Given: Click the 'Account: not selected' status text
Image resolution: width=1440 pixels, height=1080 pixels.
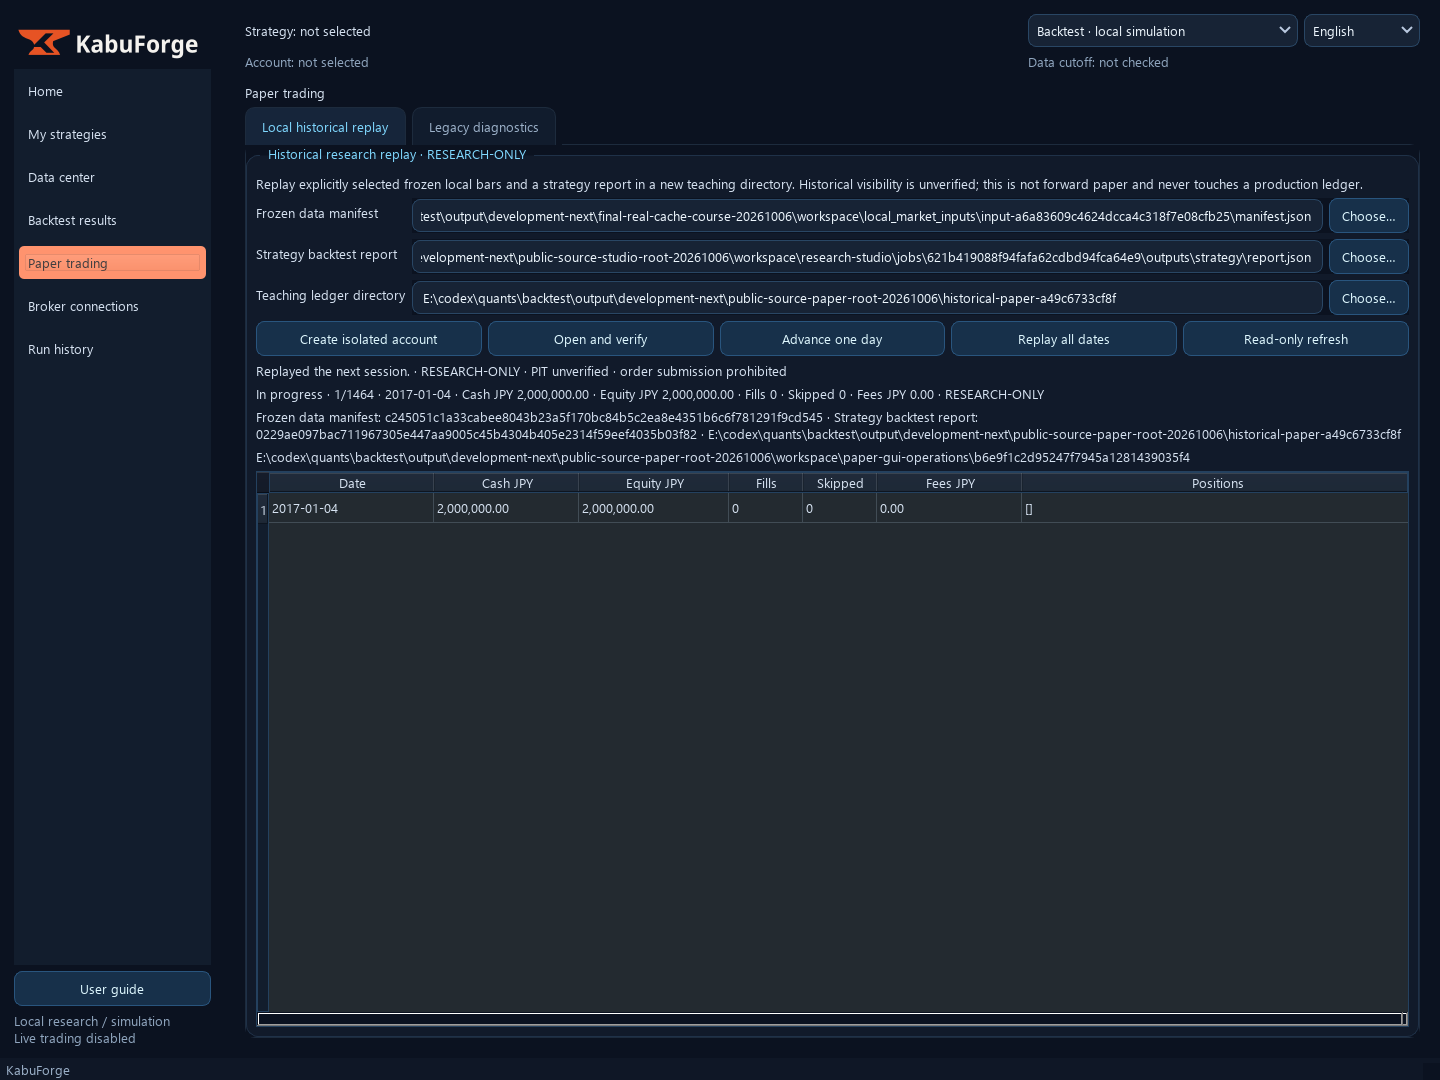Looking at the screenshot, I should click(x=307, y=62).
